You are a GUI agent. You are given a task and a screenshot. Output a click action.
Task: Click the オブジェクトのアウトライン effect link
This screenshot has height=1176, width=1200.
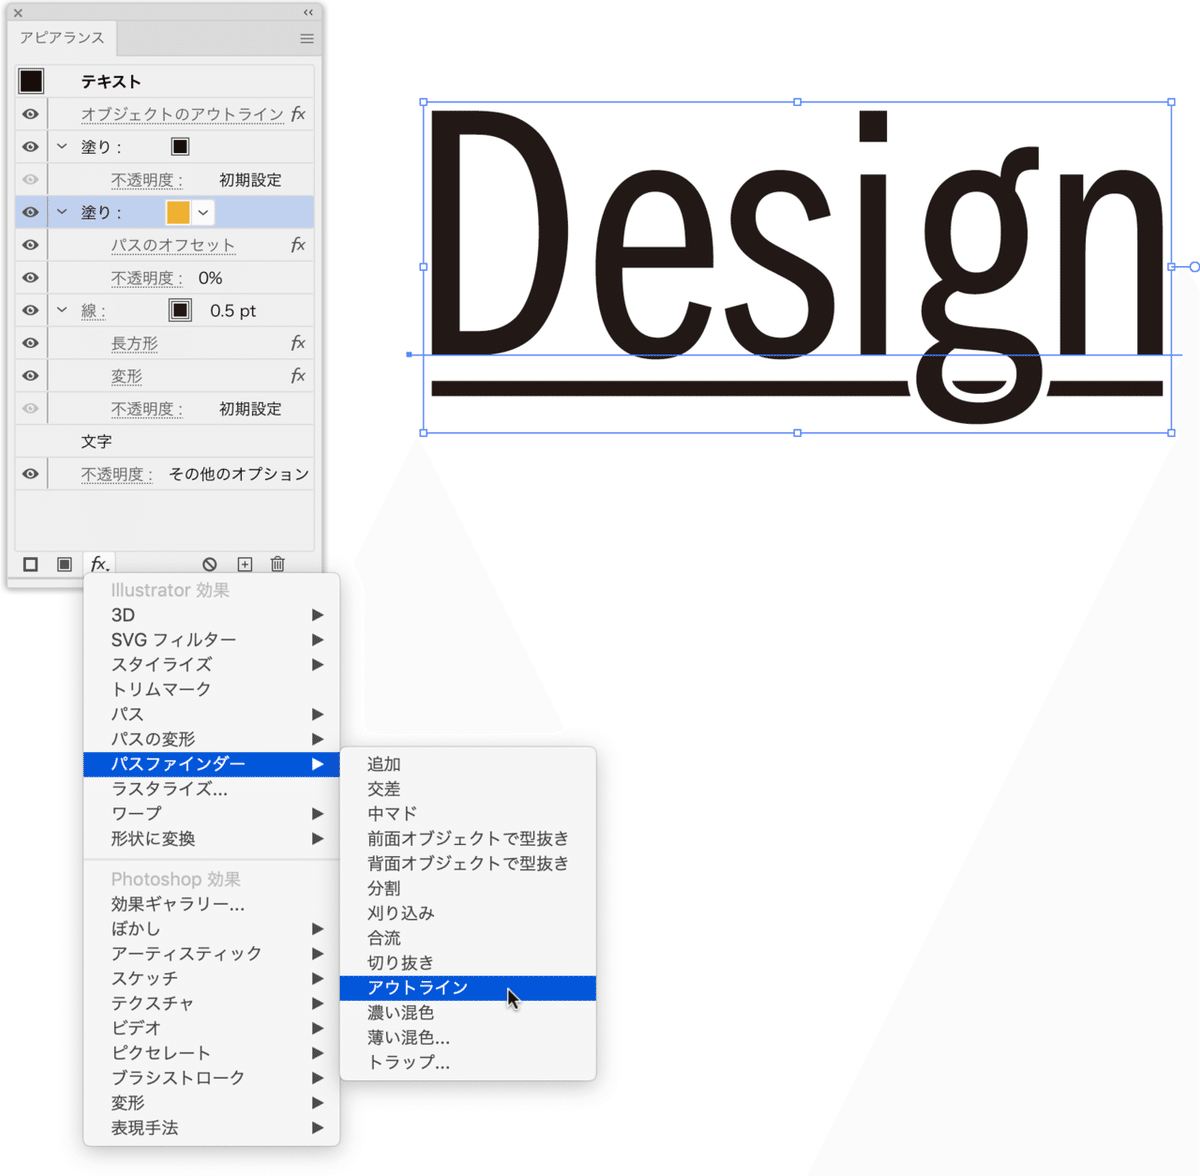(183, 114)
